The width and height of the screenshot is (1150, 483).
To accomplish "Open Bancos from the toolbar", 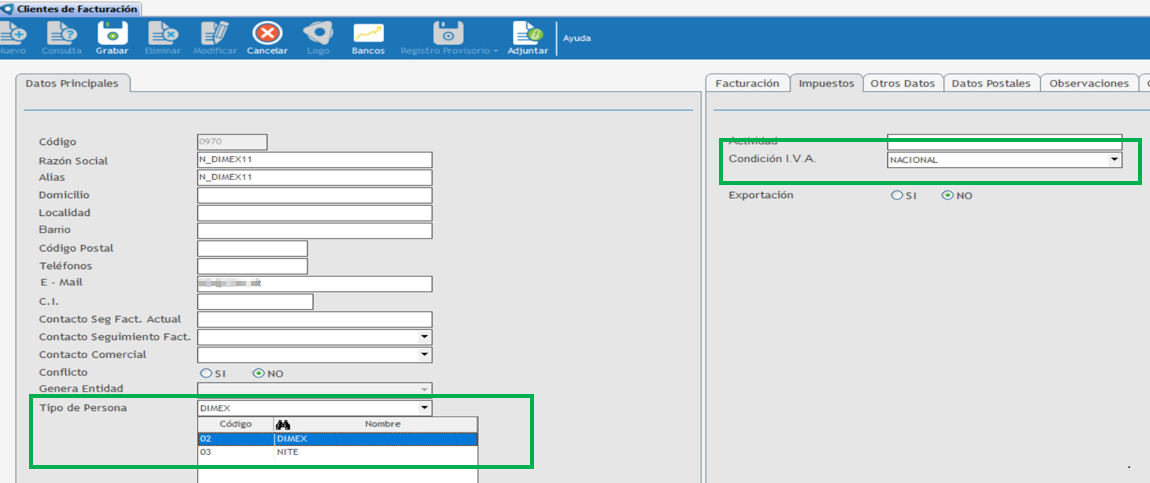I will (x=368, y=34).
